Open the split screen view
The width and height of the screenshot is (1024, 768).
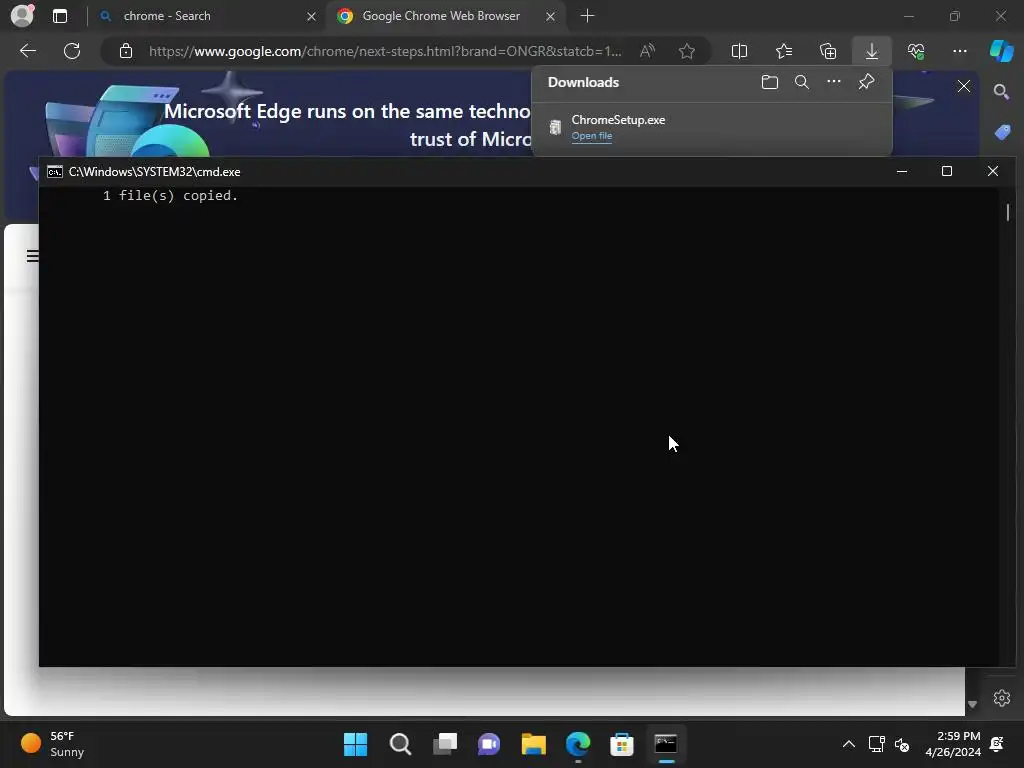[x=739, y=51]
